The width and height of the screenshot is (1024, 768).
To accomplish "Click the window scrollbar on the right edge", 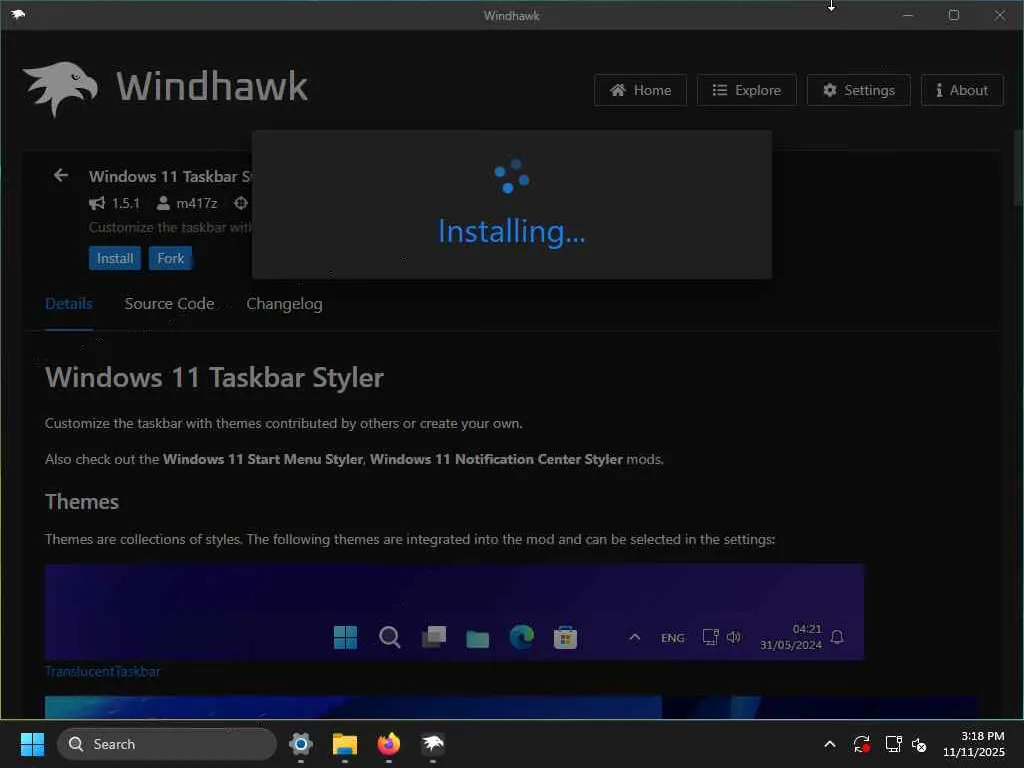I will tap(1017, 168).
